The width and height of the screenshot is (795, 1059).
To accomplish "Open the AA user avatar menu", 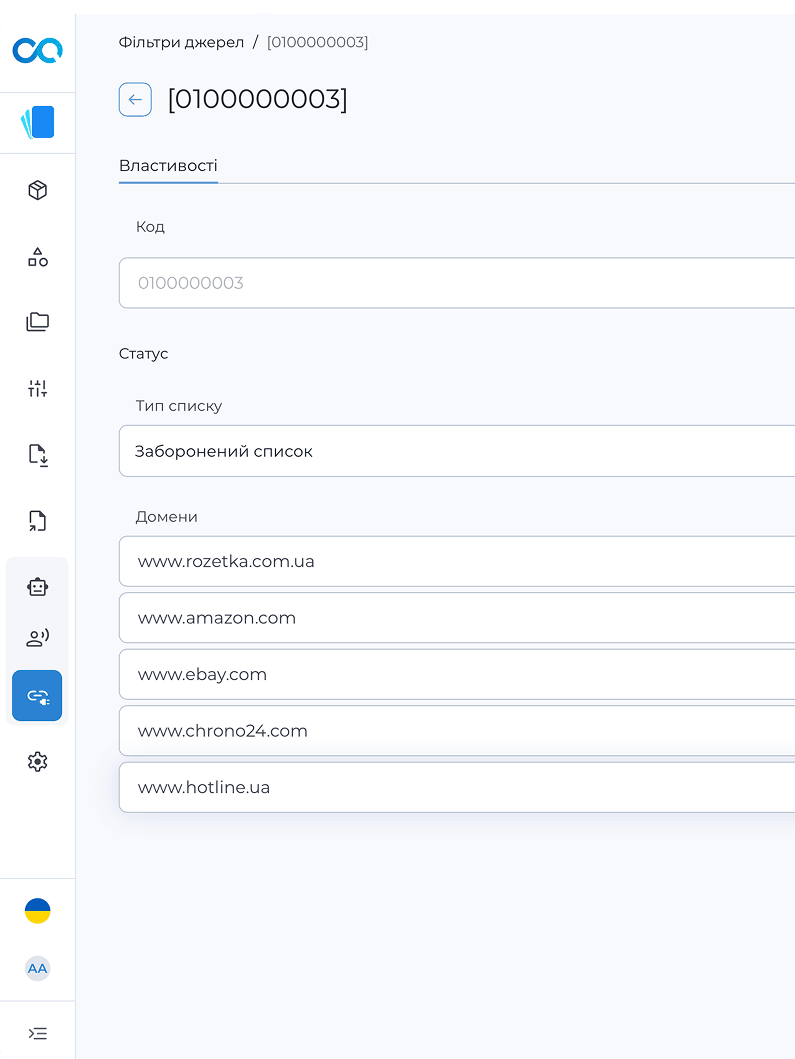I will point(37,968).
